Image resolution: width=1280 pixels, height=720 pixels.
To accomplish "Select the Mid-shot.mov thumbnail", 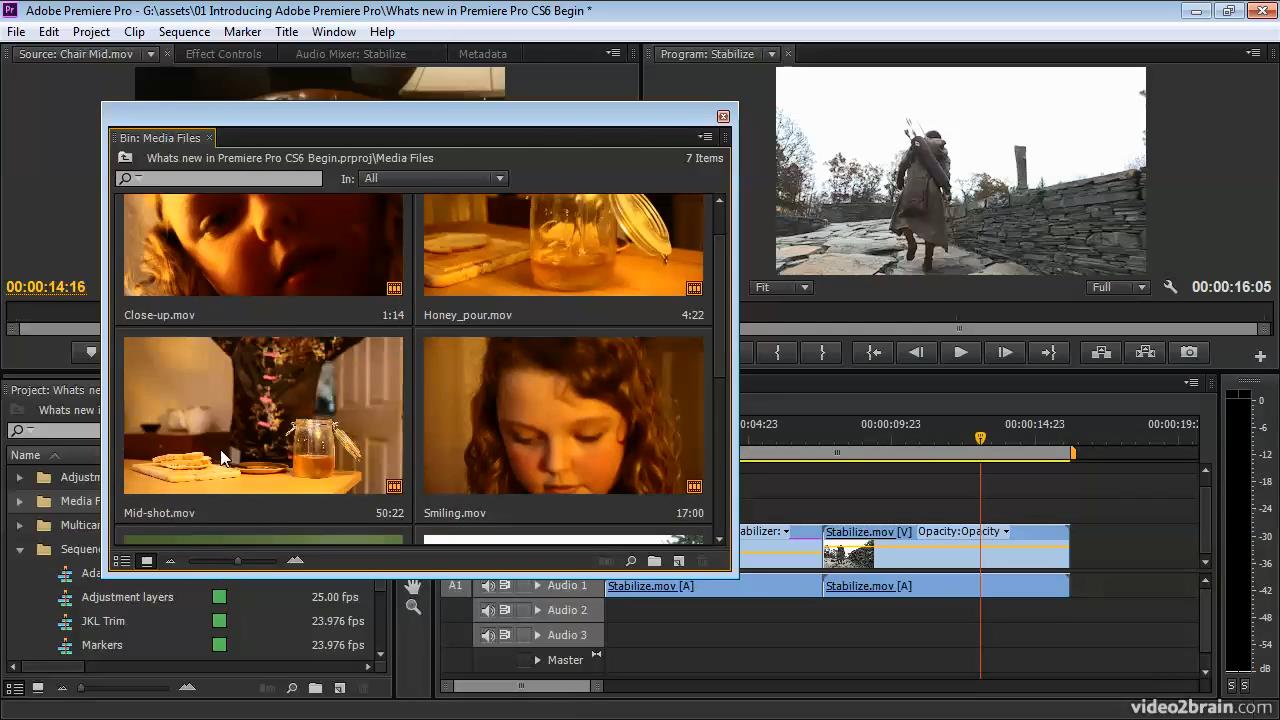I will [263, 415].
